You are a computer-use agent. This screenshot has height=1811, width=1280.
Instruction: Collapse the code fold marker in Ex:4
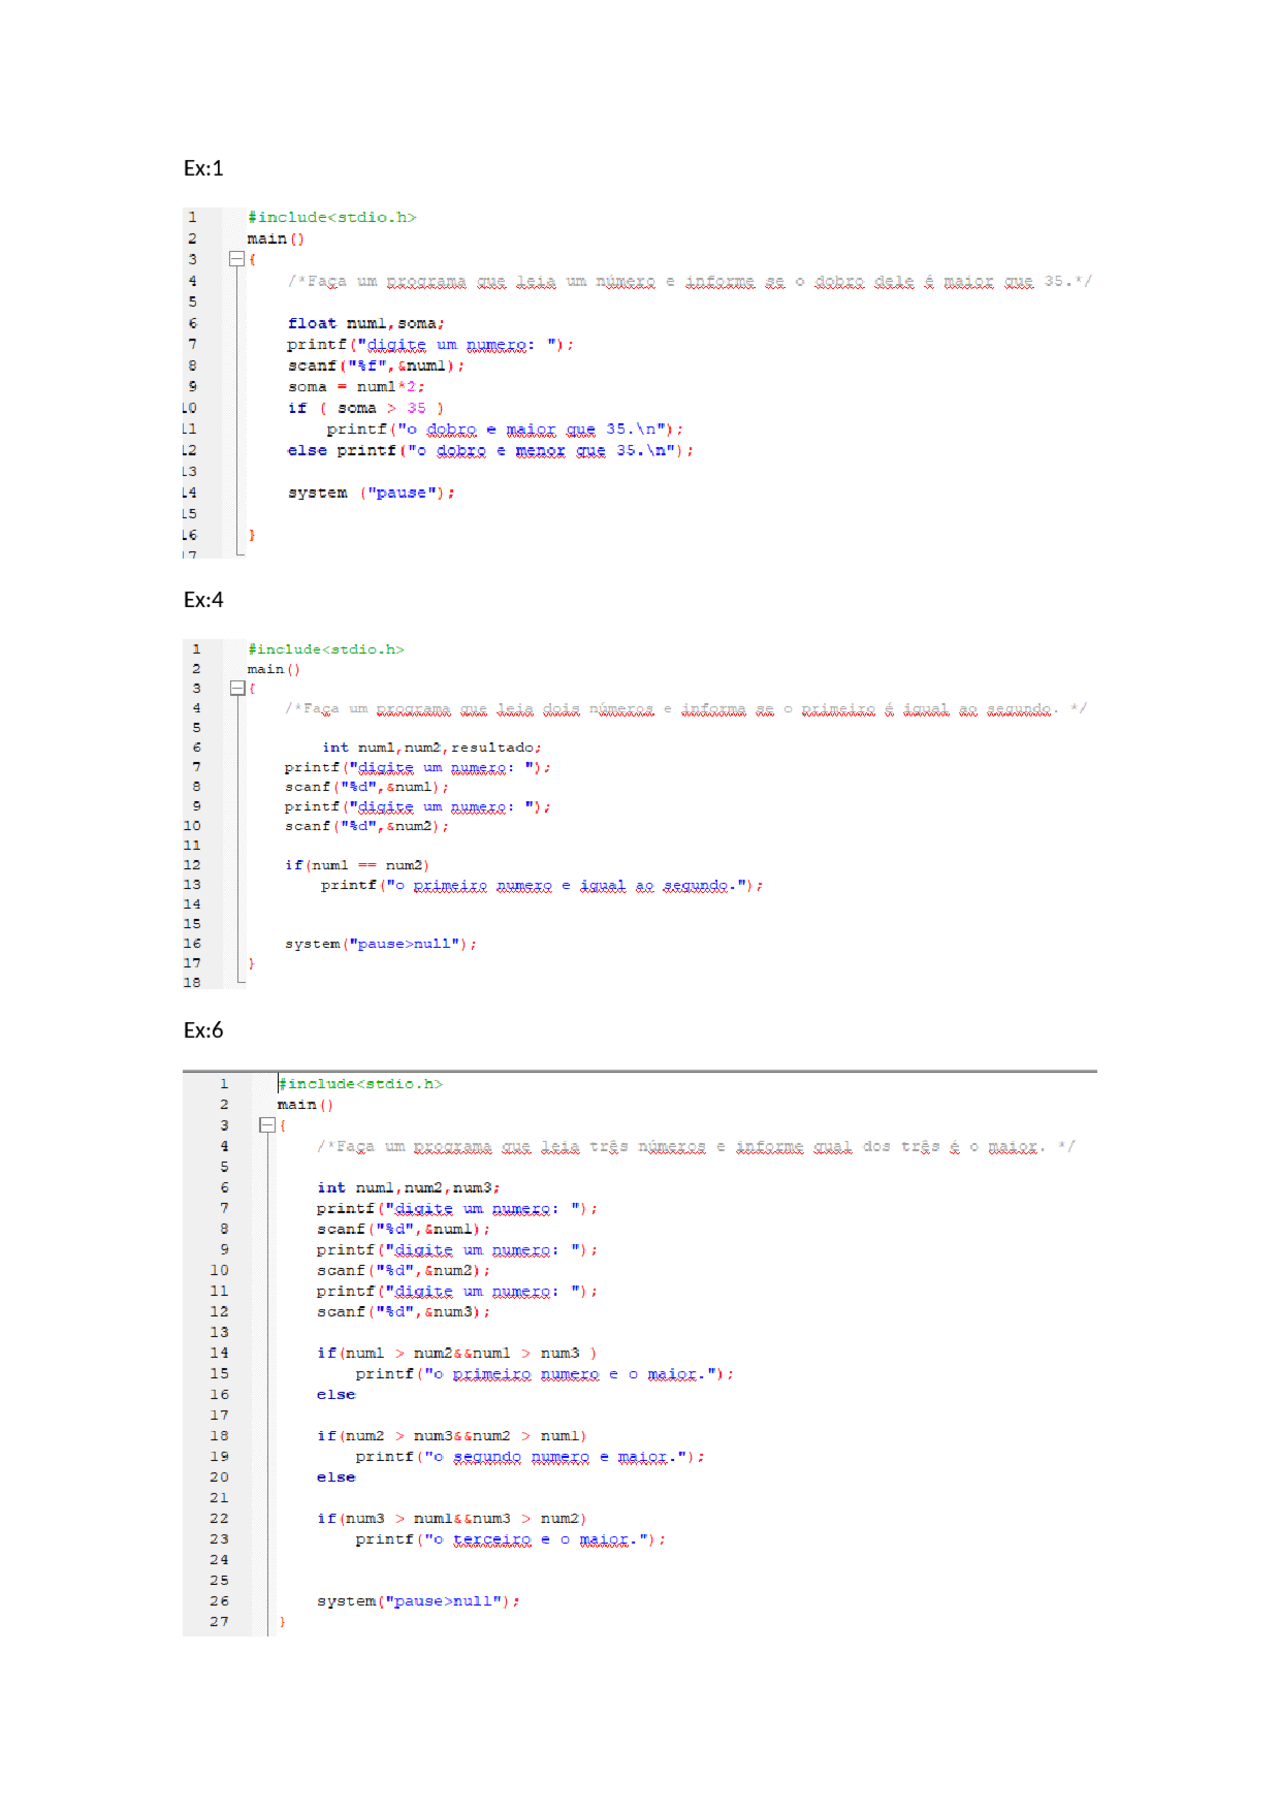click(237, 688)
